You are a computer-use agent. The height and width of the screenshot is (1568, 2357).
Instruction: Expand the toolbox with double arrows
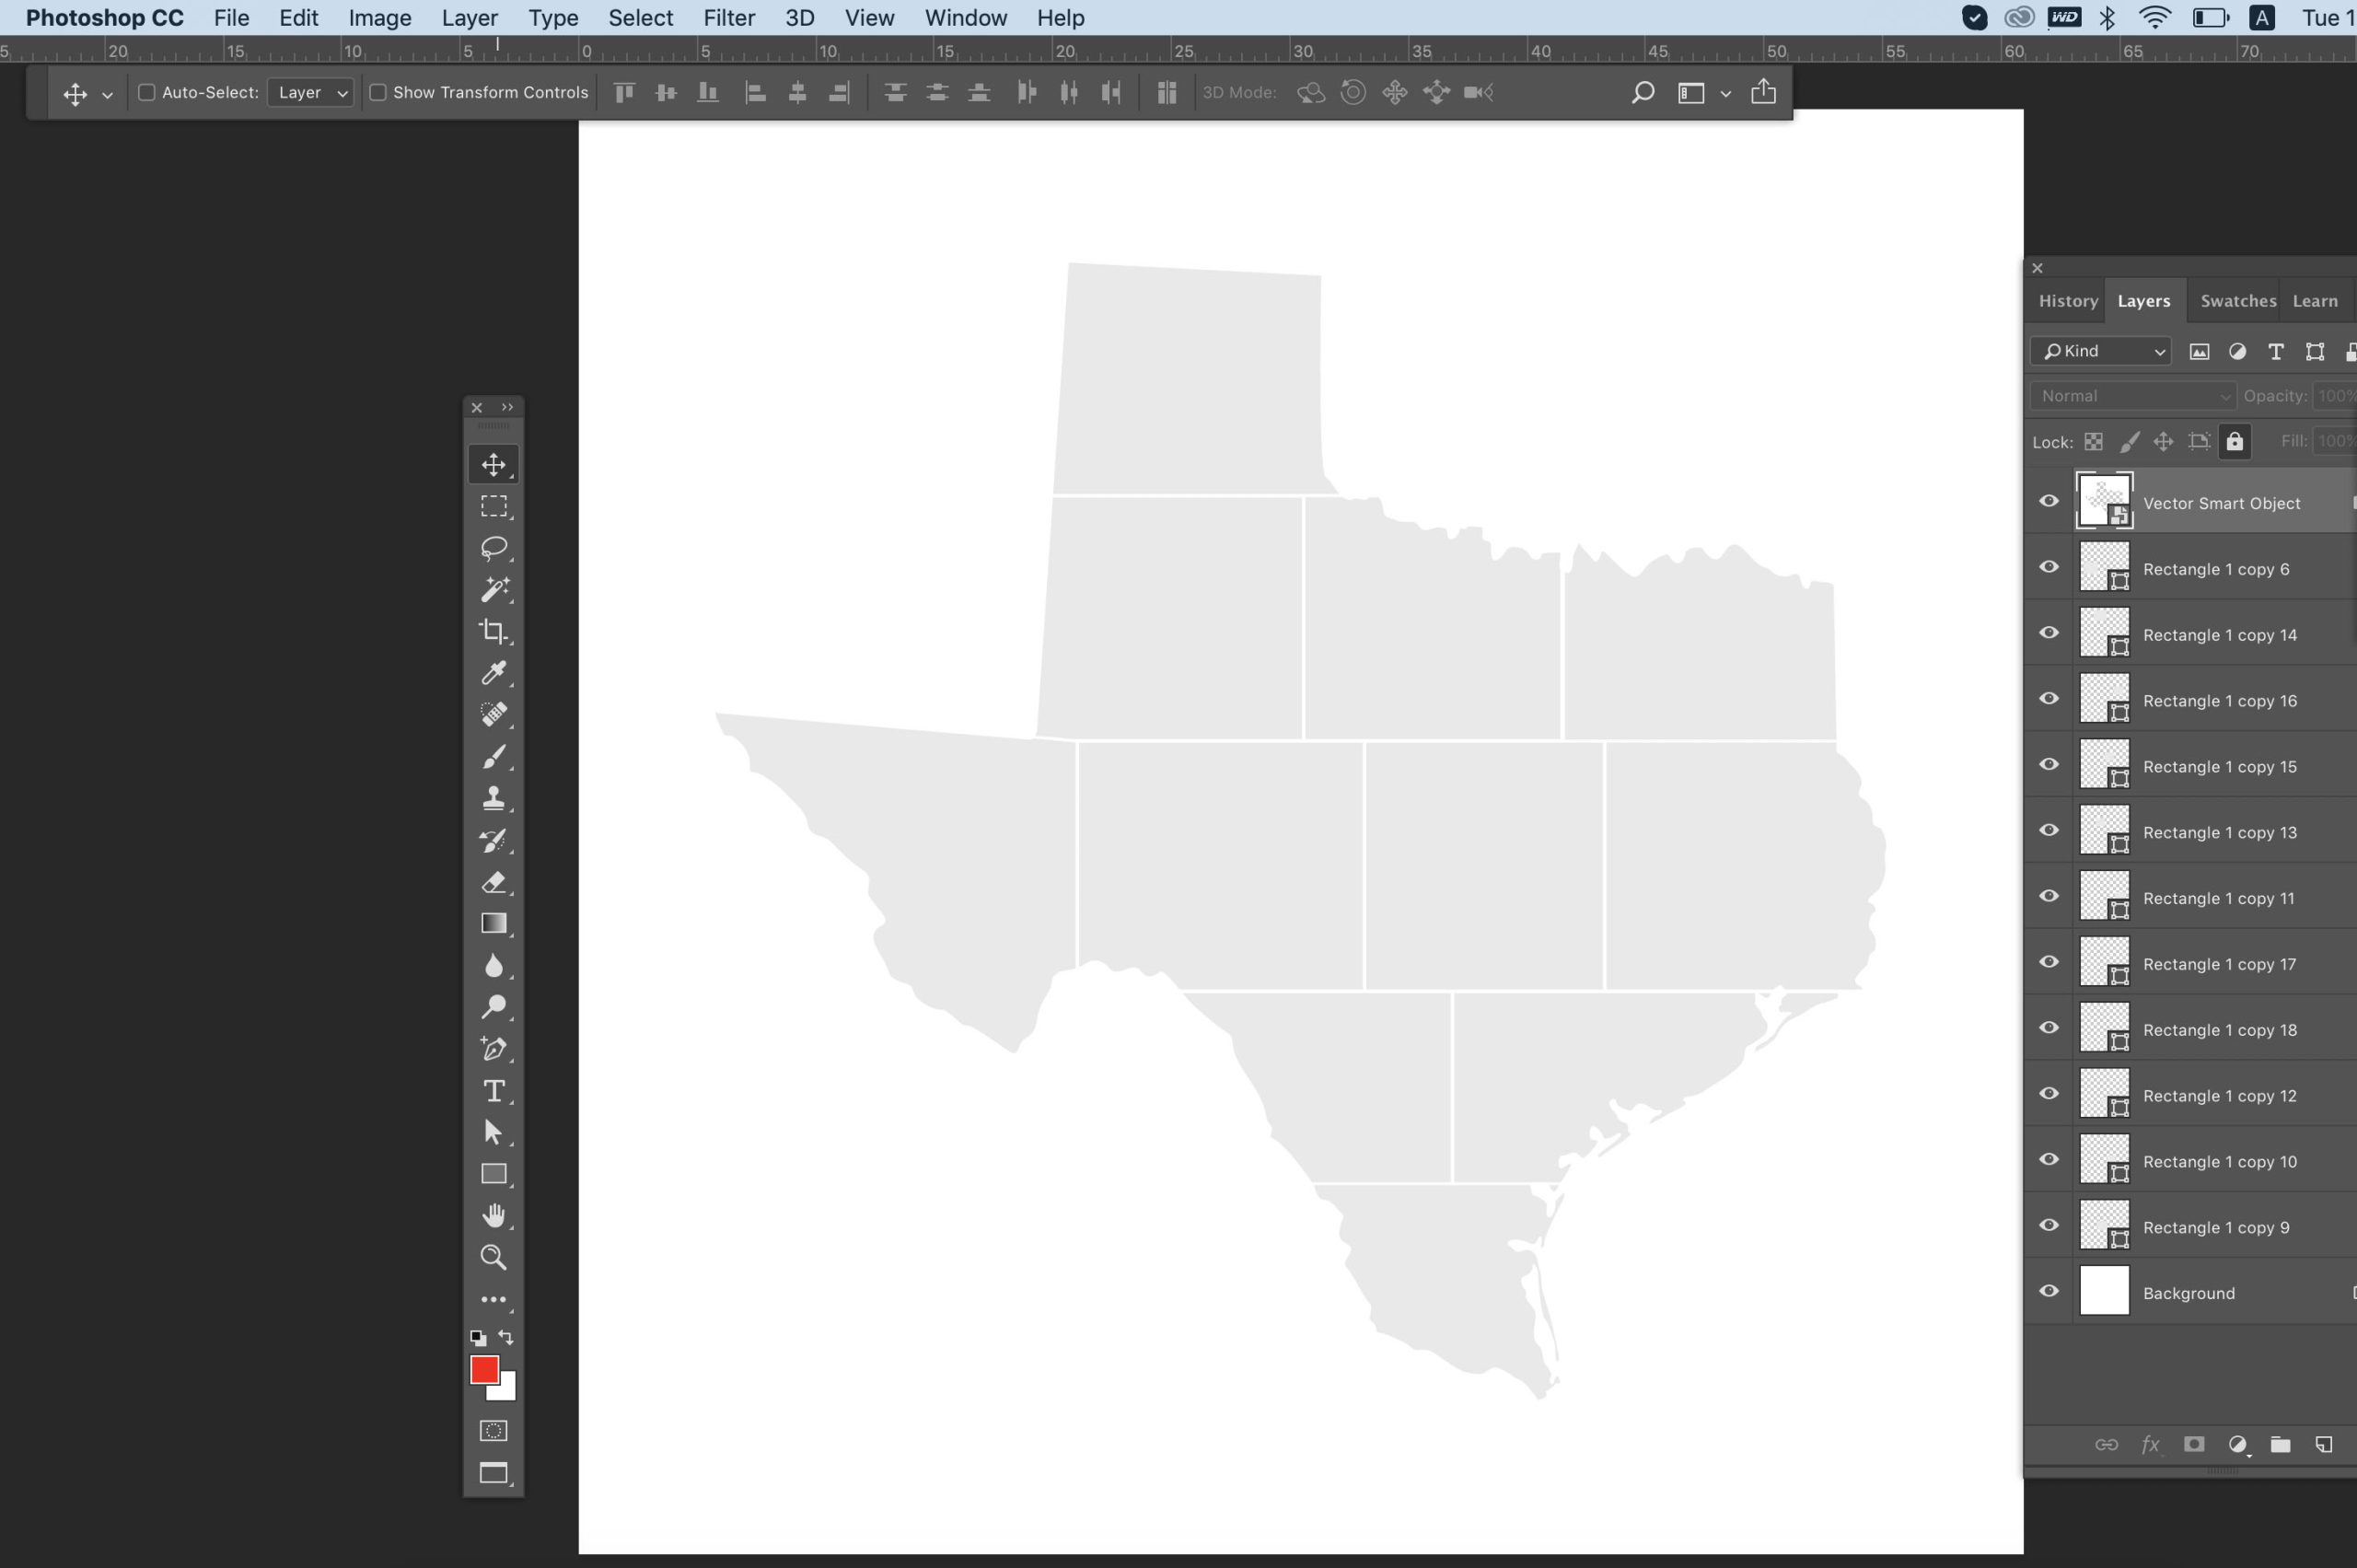point(507,407)
